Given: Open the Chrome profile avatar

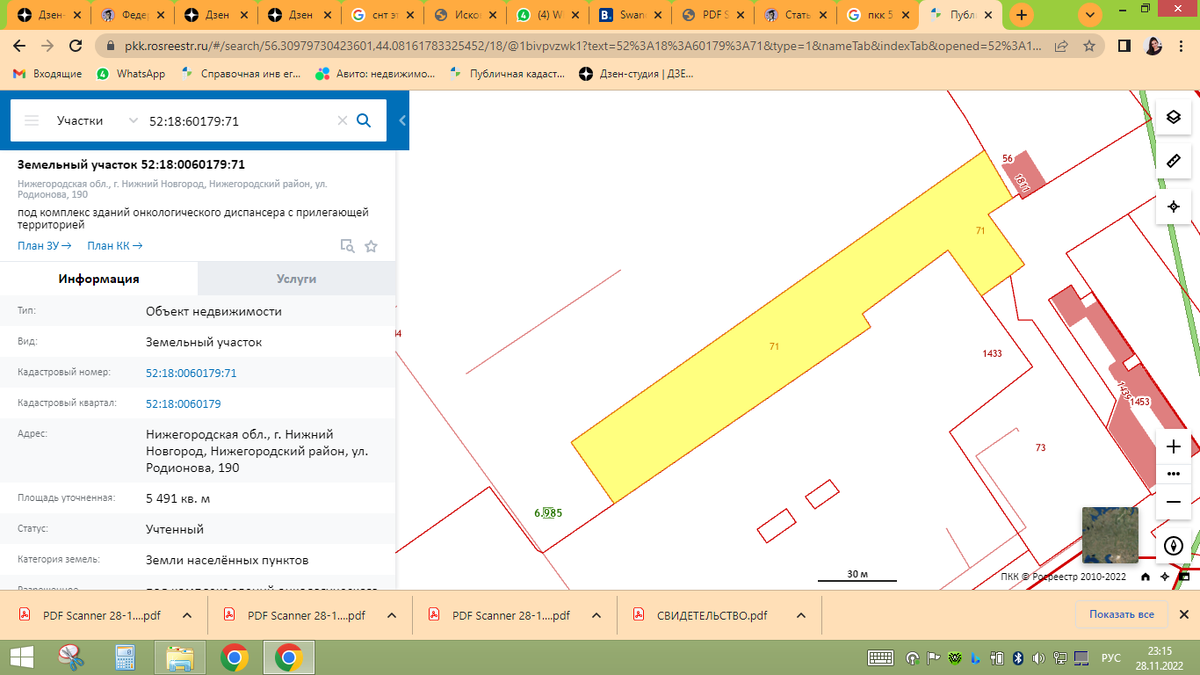Looking at the screenshot, I should [x=1153, y=46].
